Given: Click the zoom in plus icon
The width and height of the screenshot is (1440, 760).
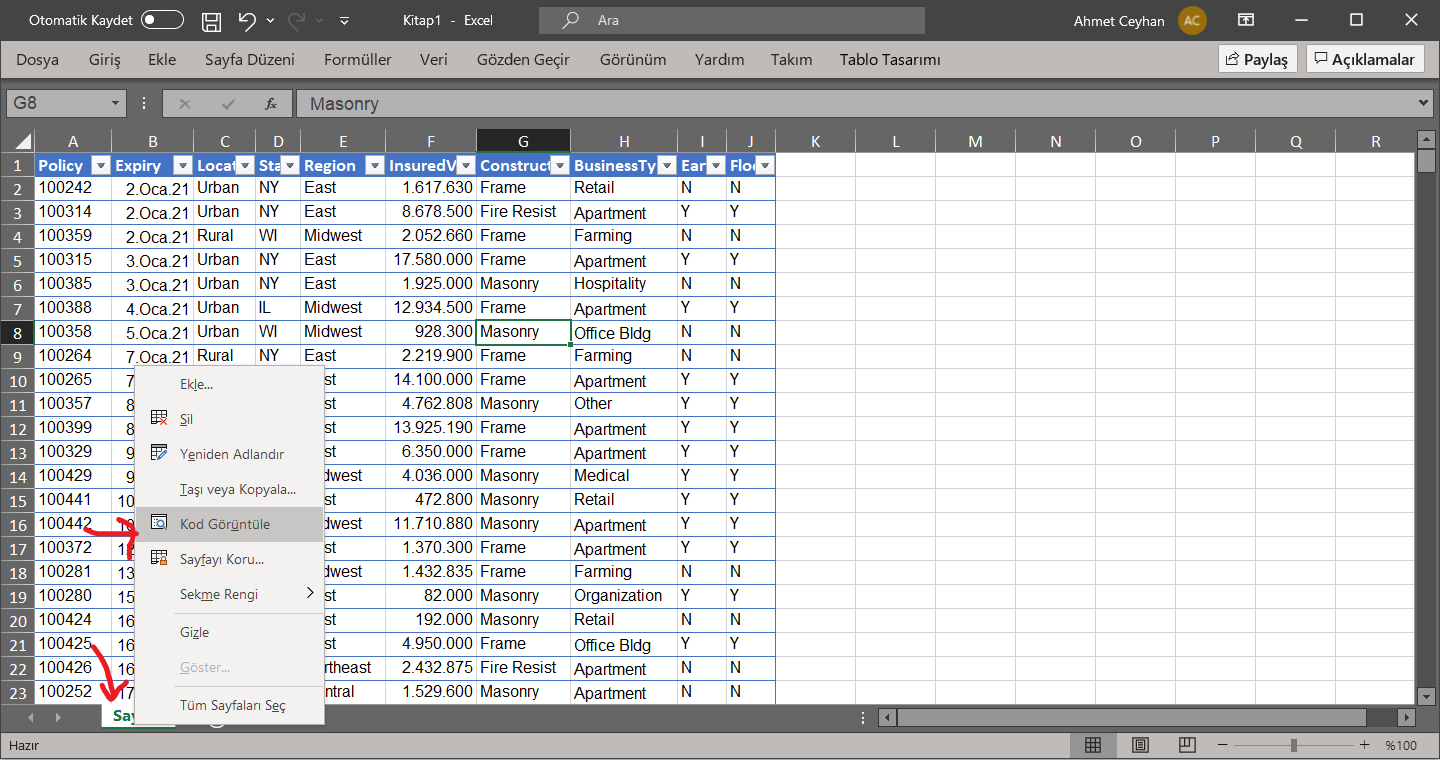Looking at the screenshot, I should (1364, 745).
